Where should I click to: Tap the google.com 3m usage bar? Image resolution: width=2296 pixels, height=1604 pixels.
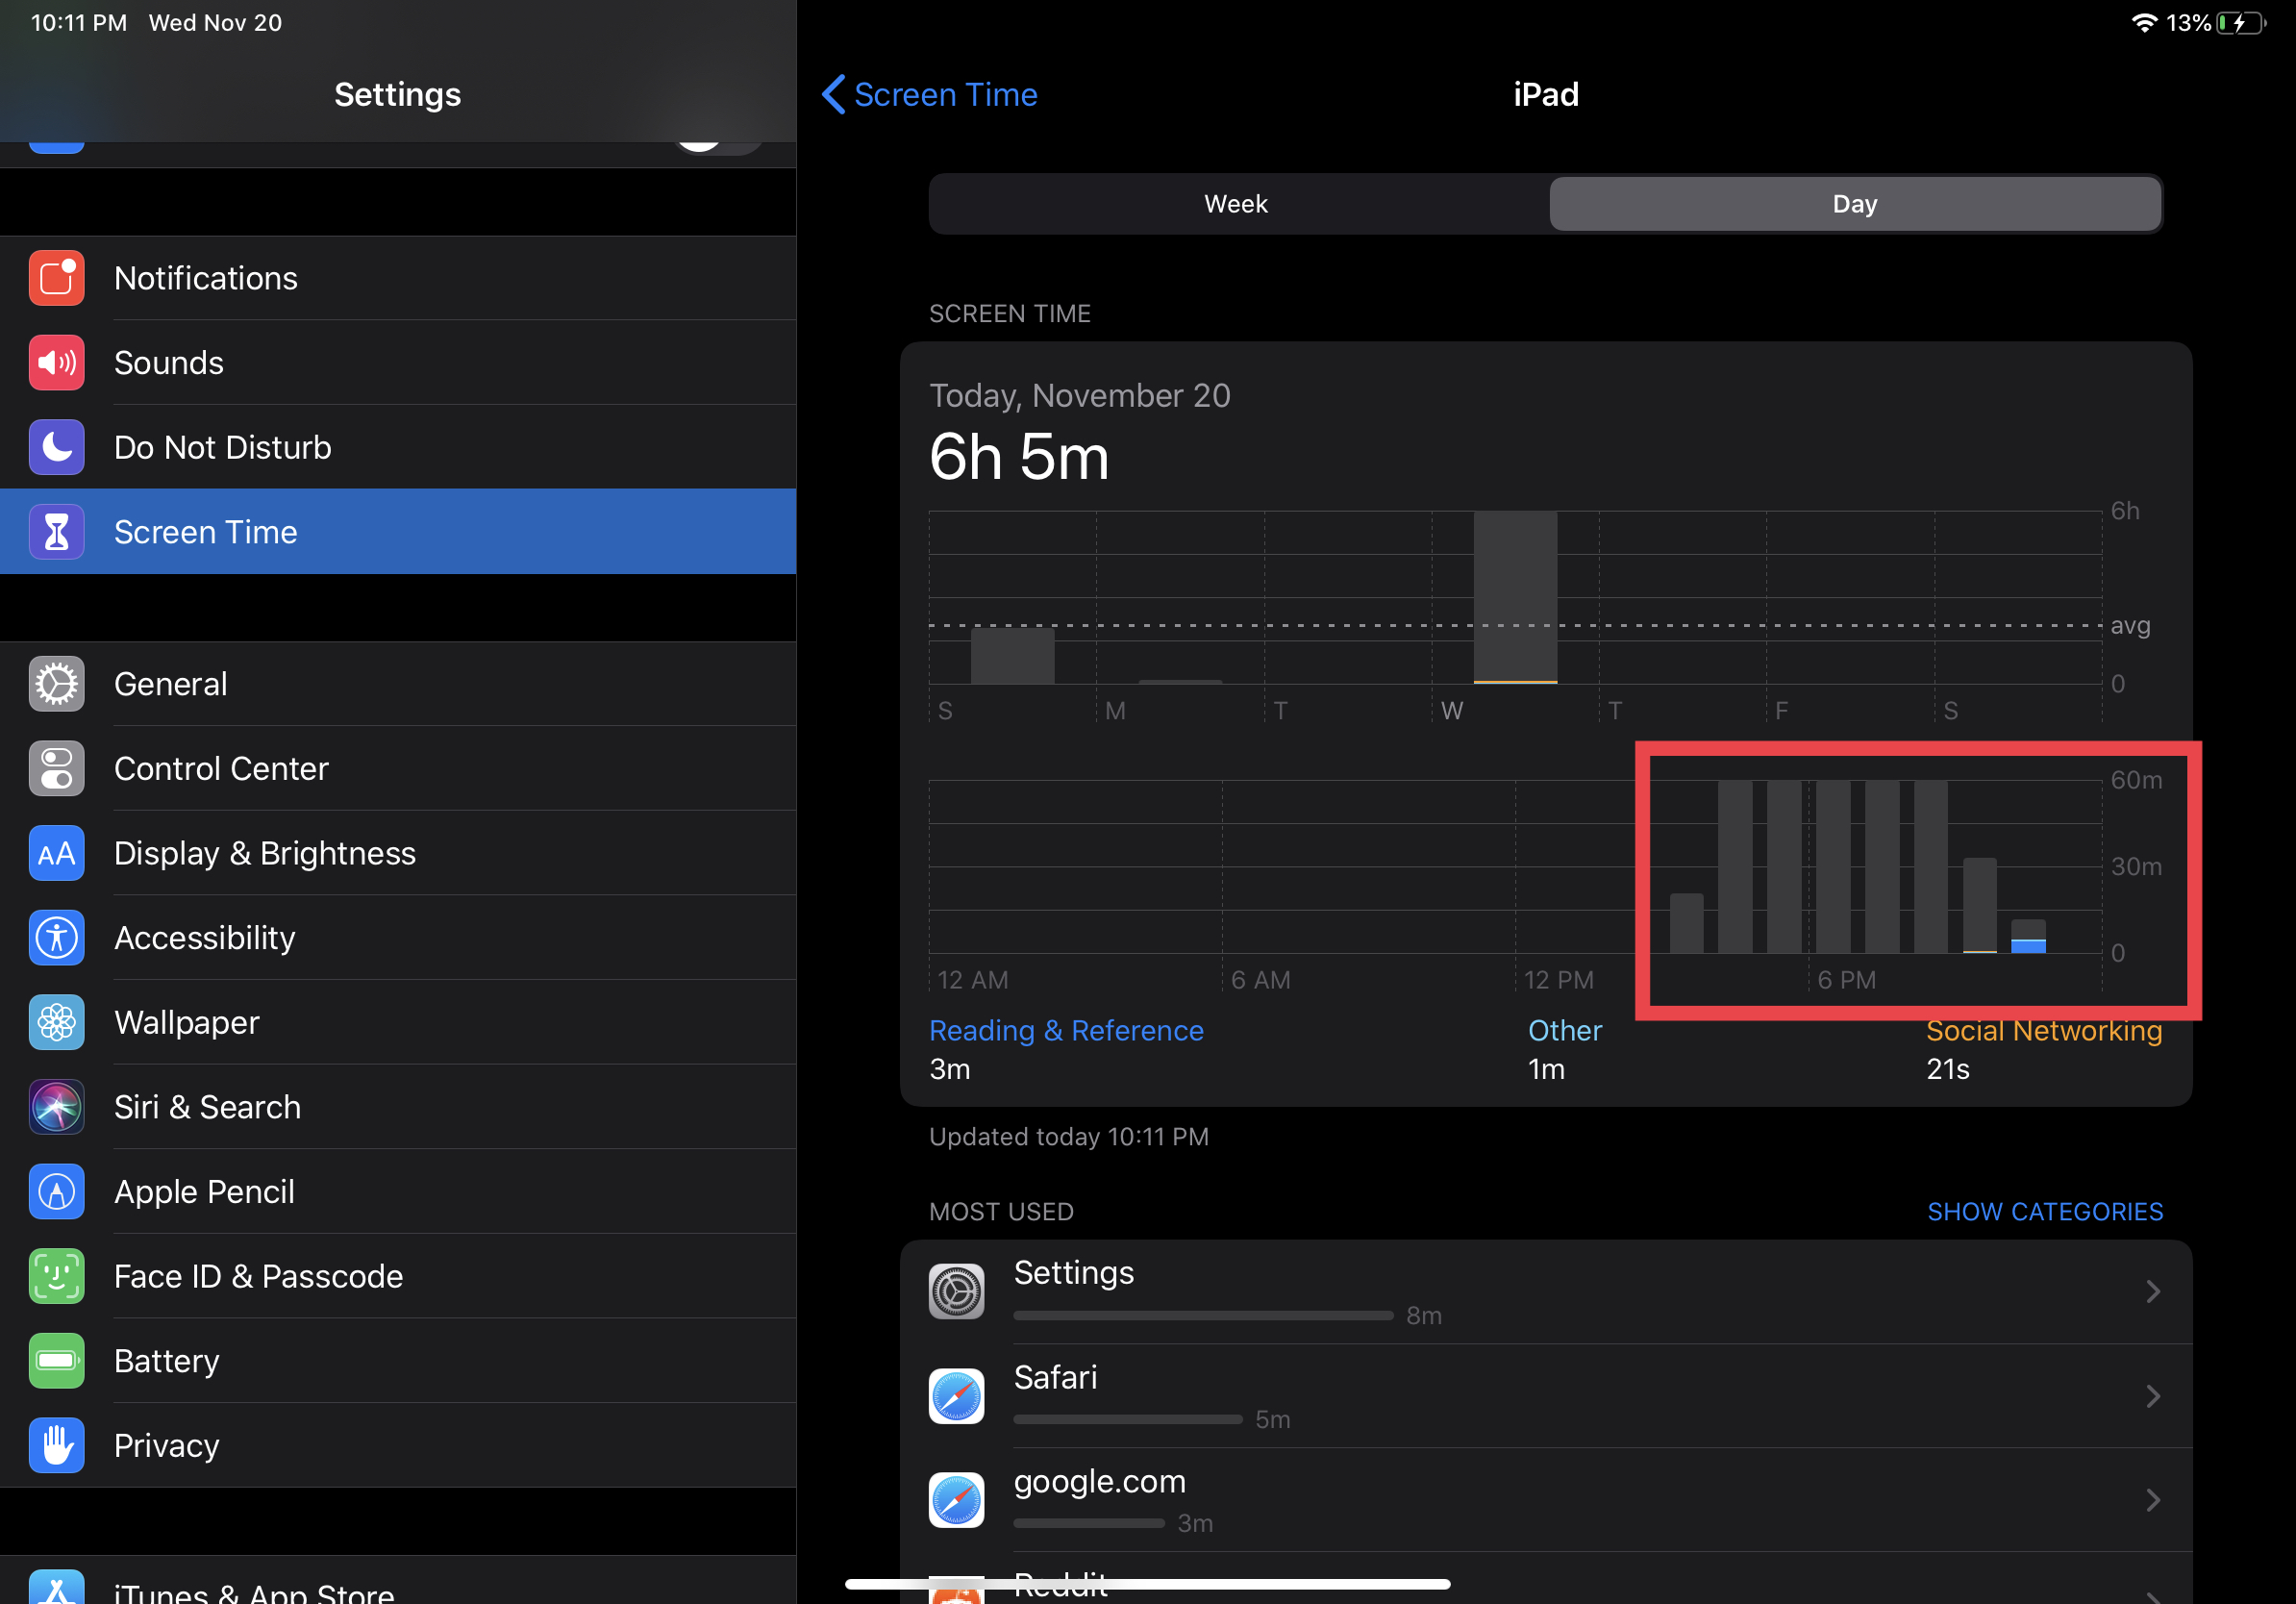(1089, 1523)
